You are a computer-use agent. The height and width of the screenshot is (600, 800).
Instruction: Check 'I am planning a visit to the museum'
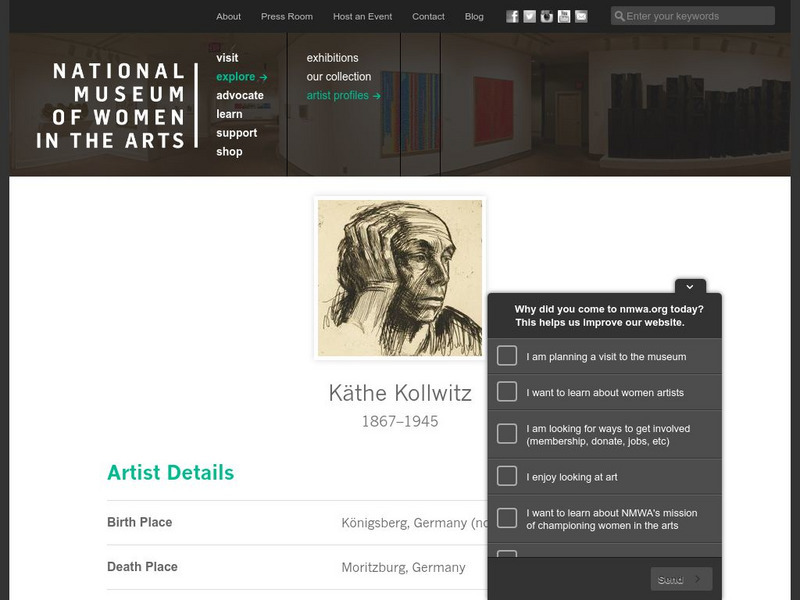tap(507, 356)
